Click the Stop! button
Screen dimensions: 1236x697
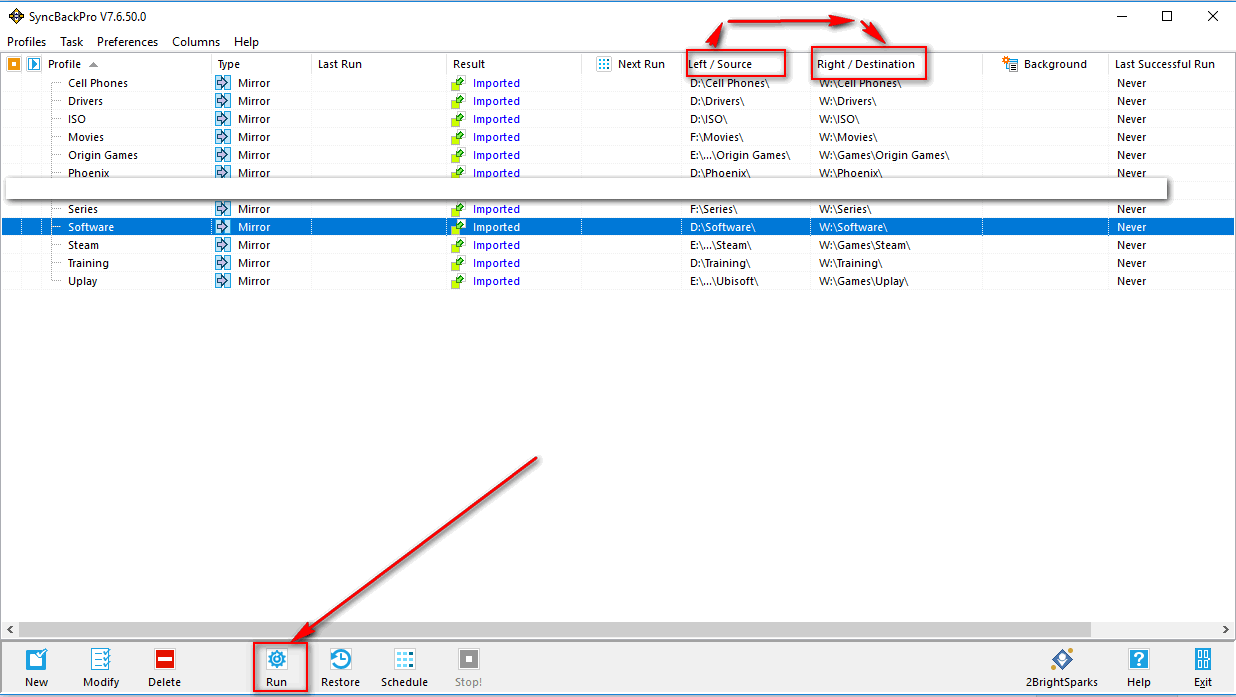[469, 668]
